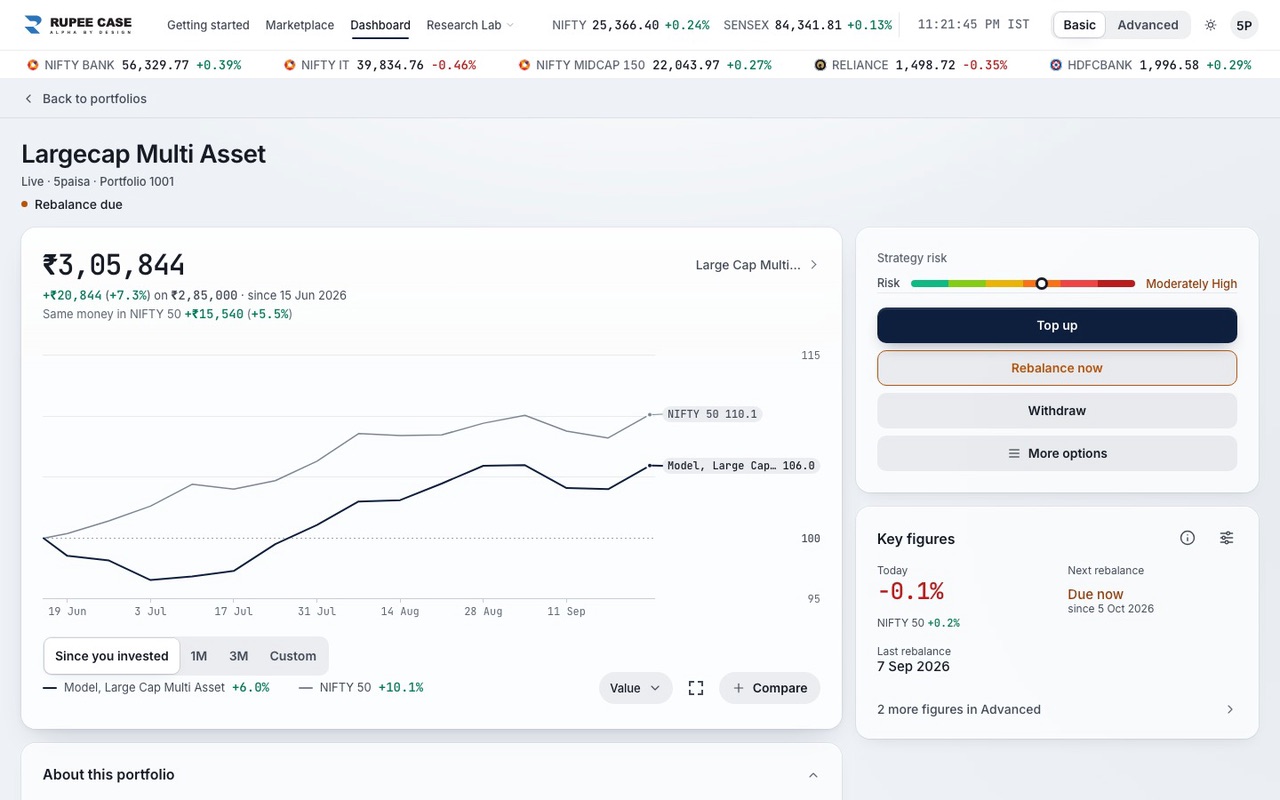Screen dimensions: 1280x800
Task: Open the Research Lab dropdown
Action: tap(470, 25)
